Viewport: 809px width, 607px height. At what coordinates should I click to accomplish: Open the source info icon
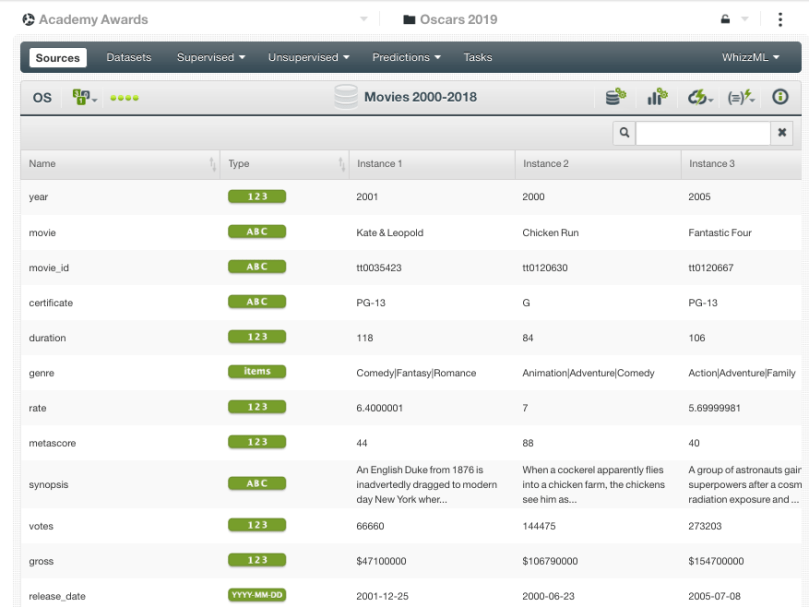coord(780,97)
